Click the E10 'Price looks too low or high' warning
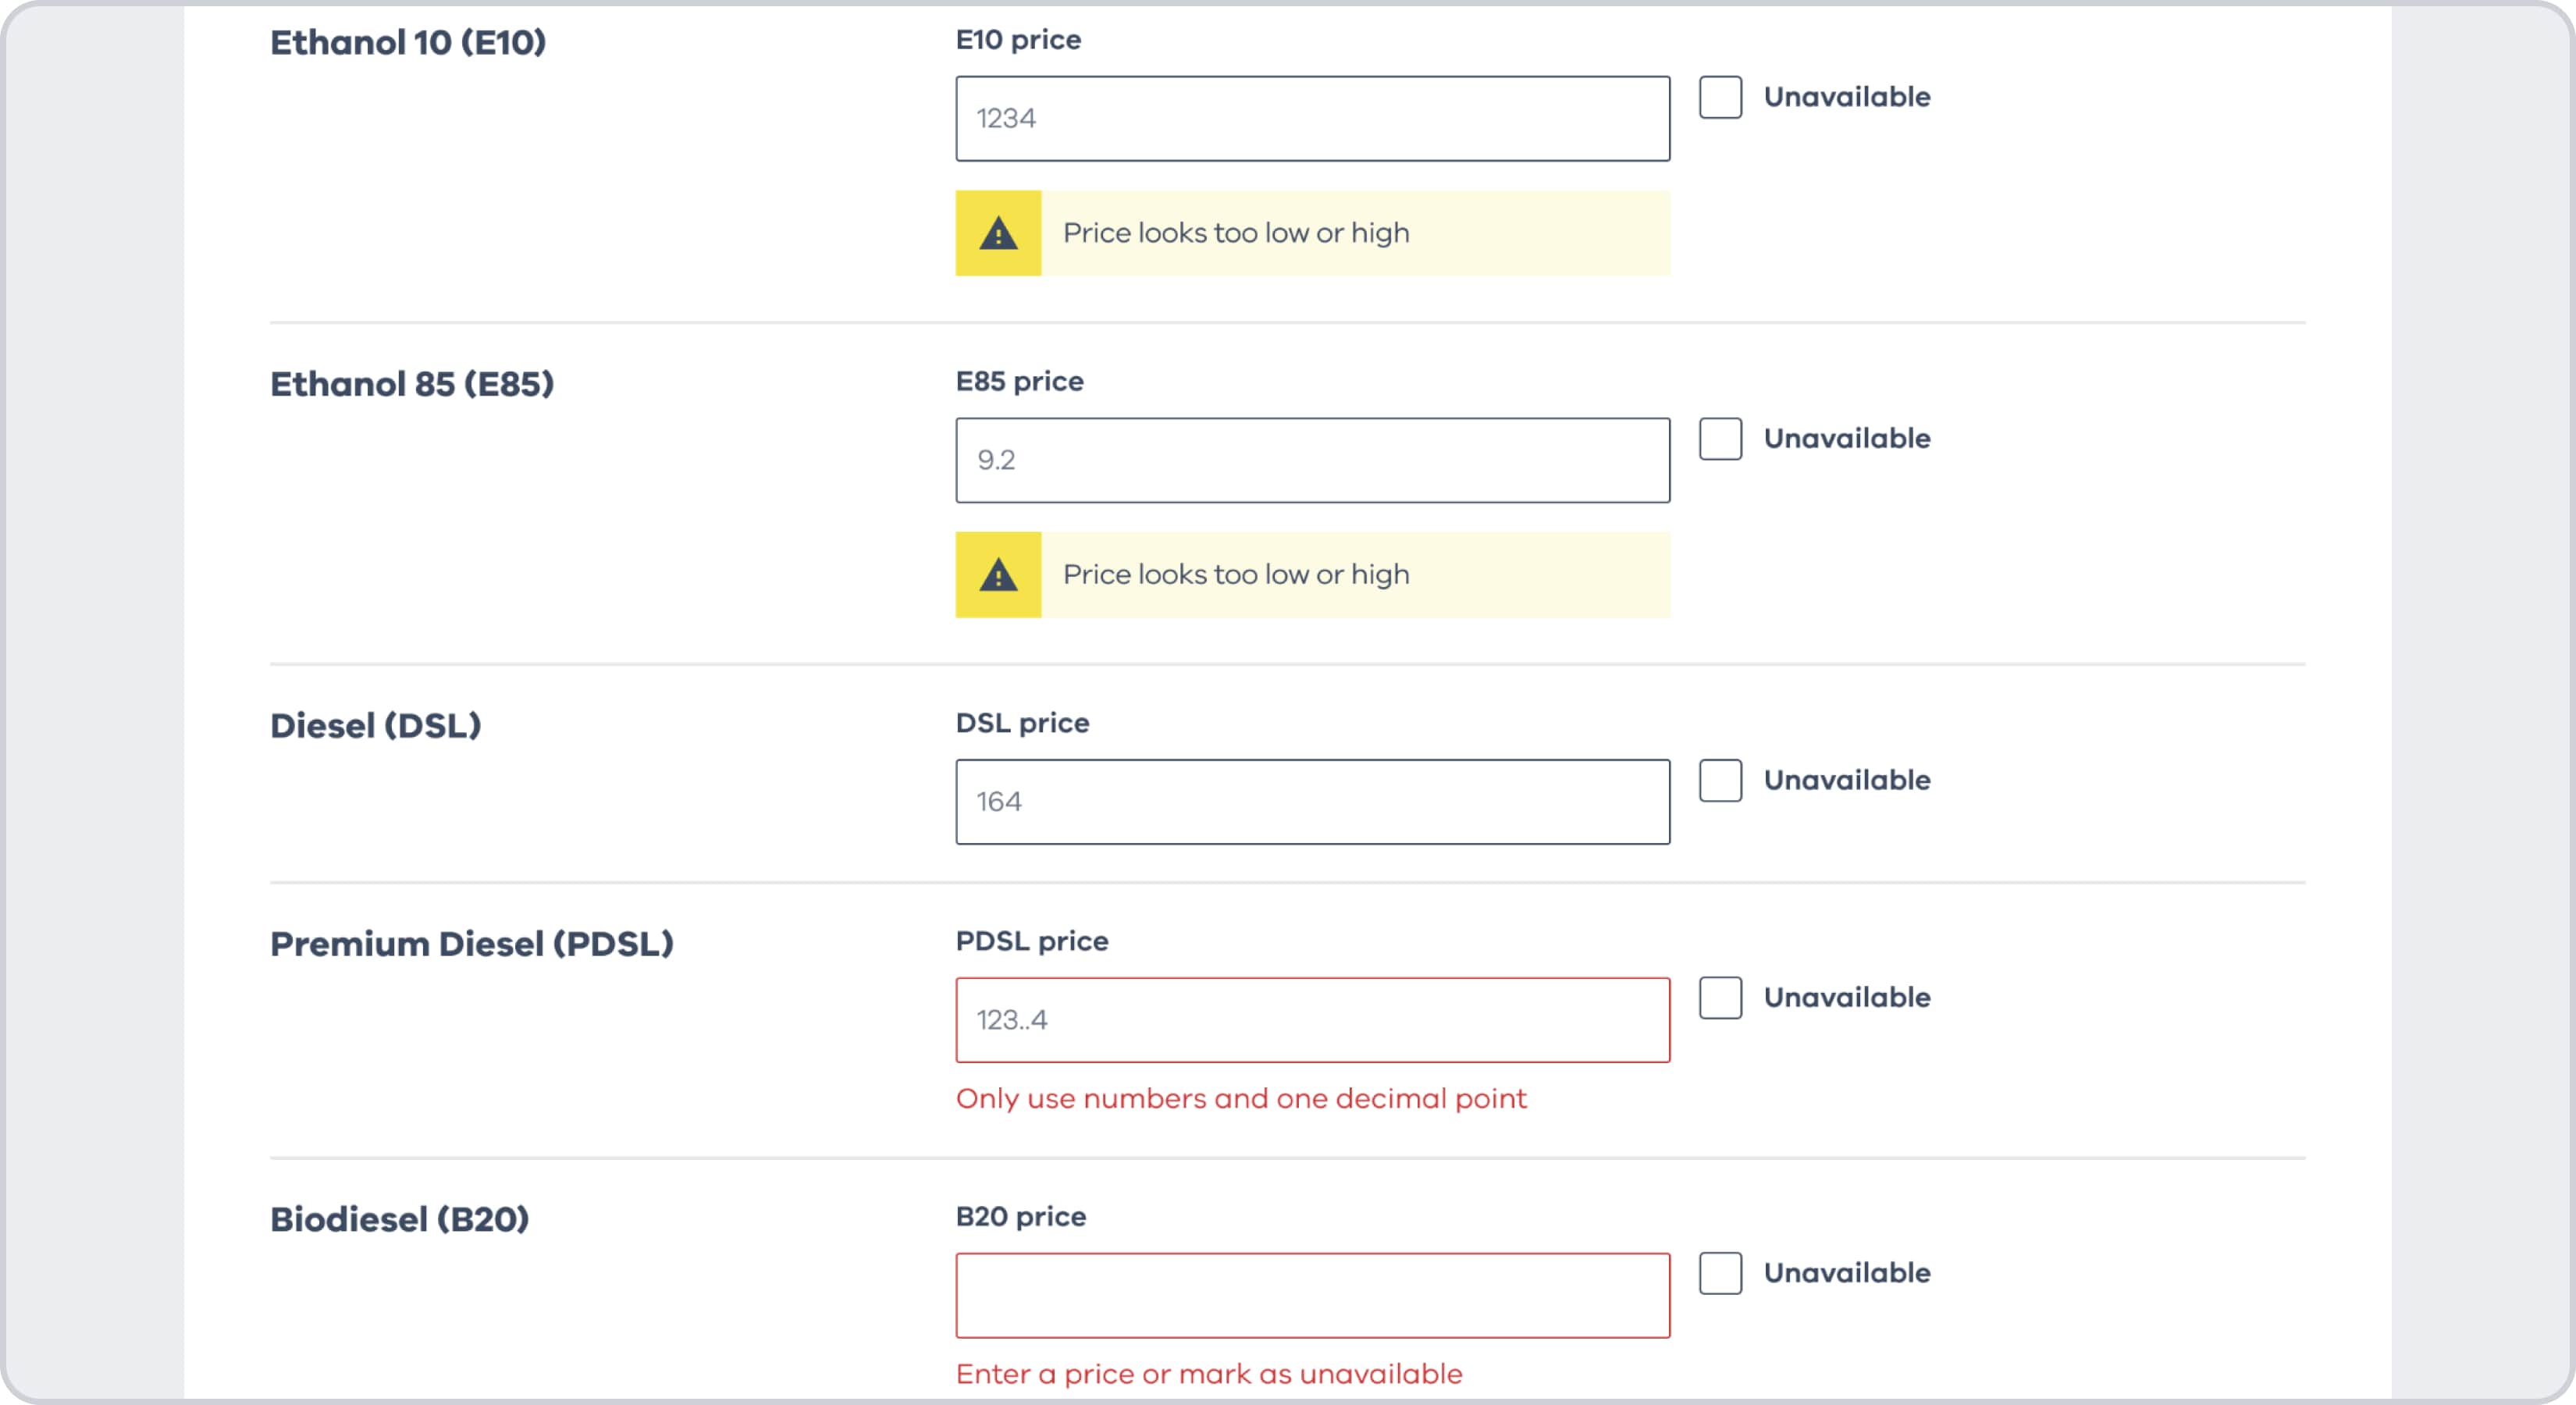Screen dimensions: 2576x1405 tap(1236, 233)
